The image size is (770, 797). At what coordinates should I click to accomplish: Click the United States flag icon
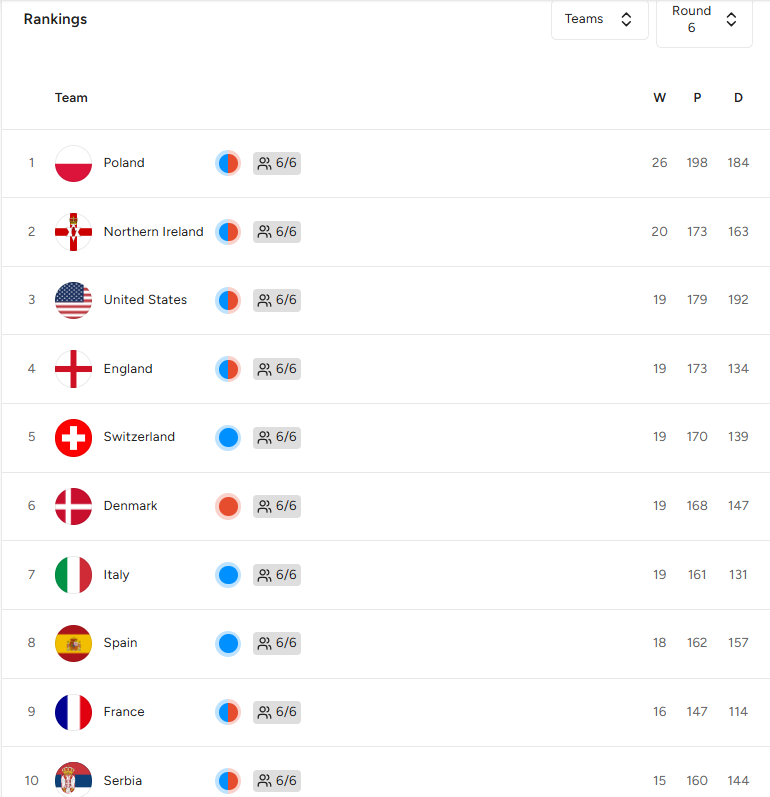pos(73,300)
